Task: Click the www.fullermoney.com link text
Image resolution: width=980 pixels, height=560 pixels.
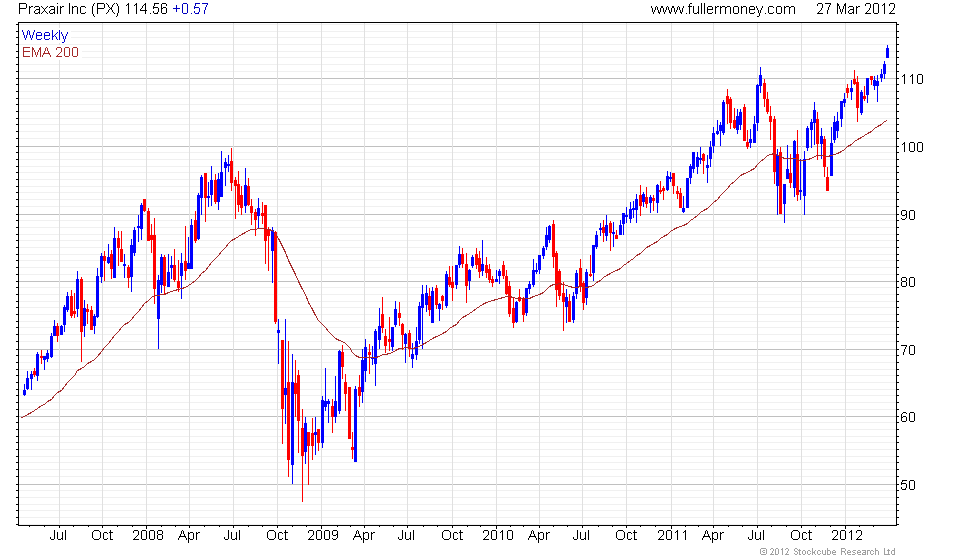Action: 722,9
